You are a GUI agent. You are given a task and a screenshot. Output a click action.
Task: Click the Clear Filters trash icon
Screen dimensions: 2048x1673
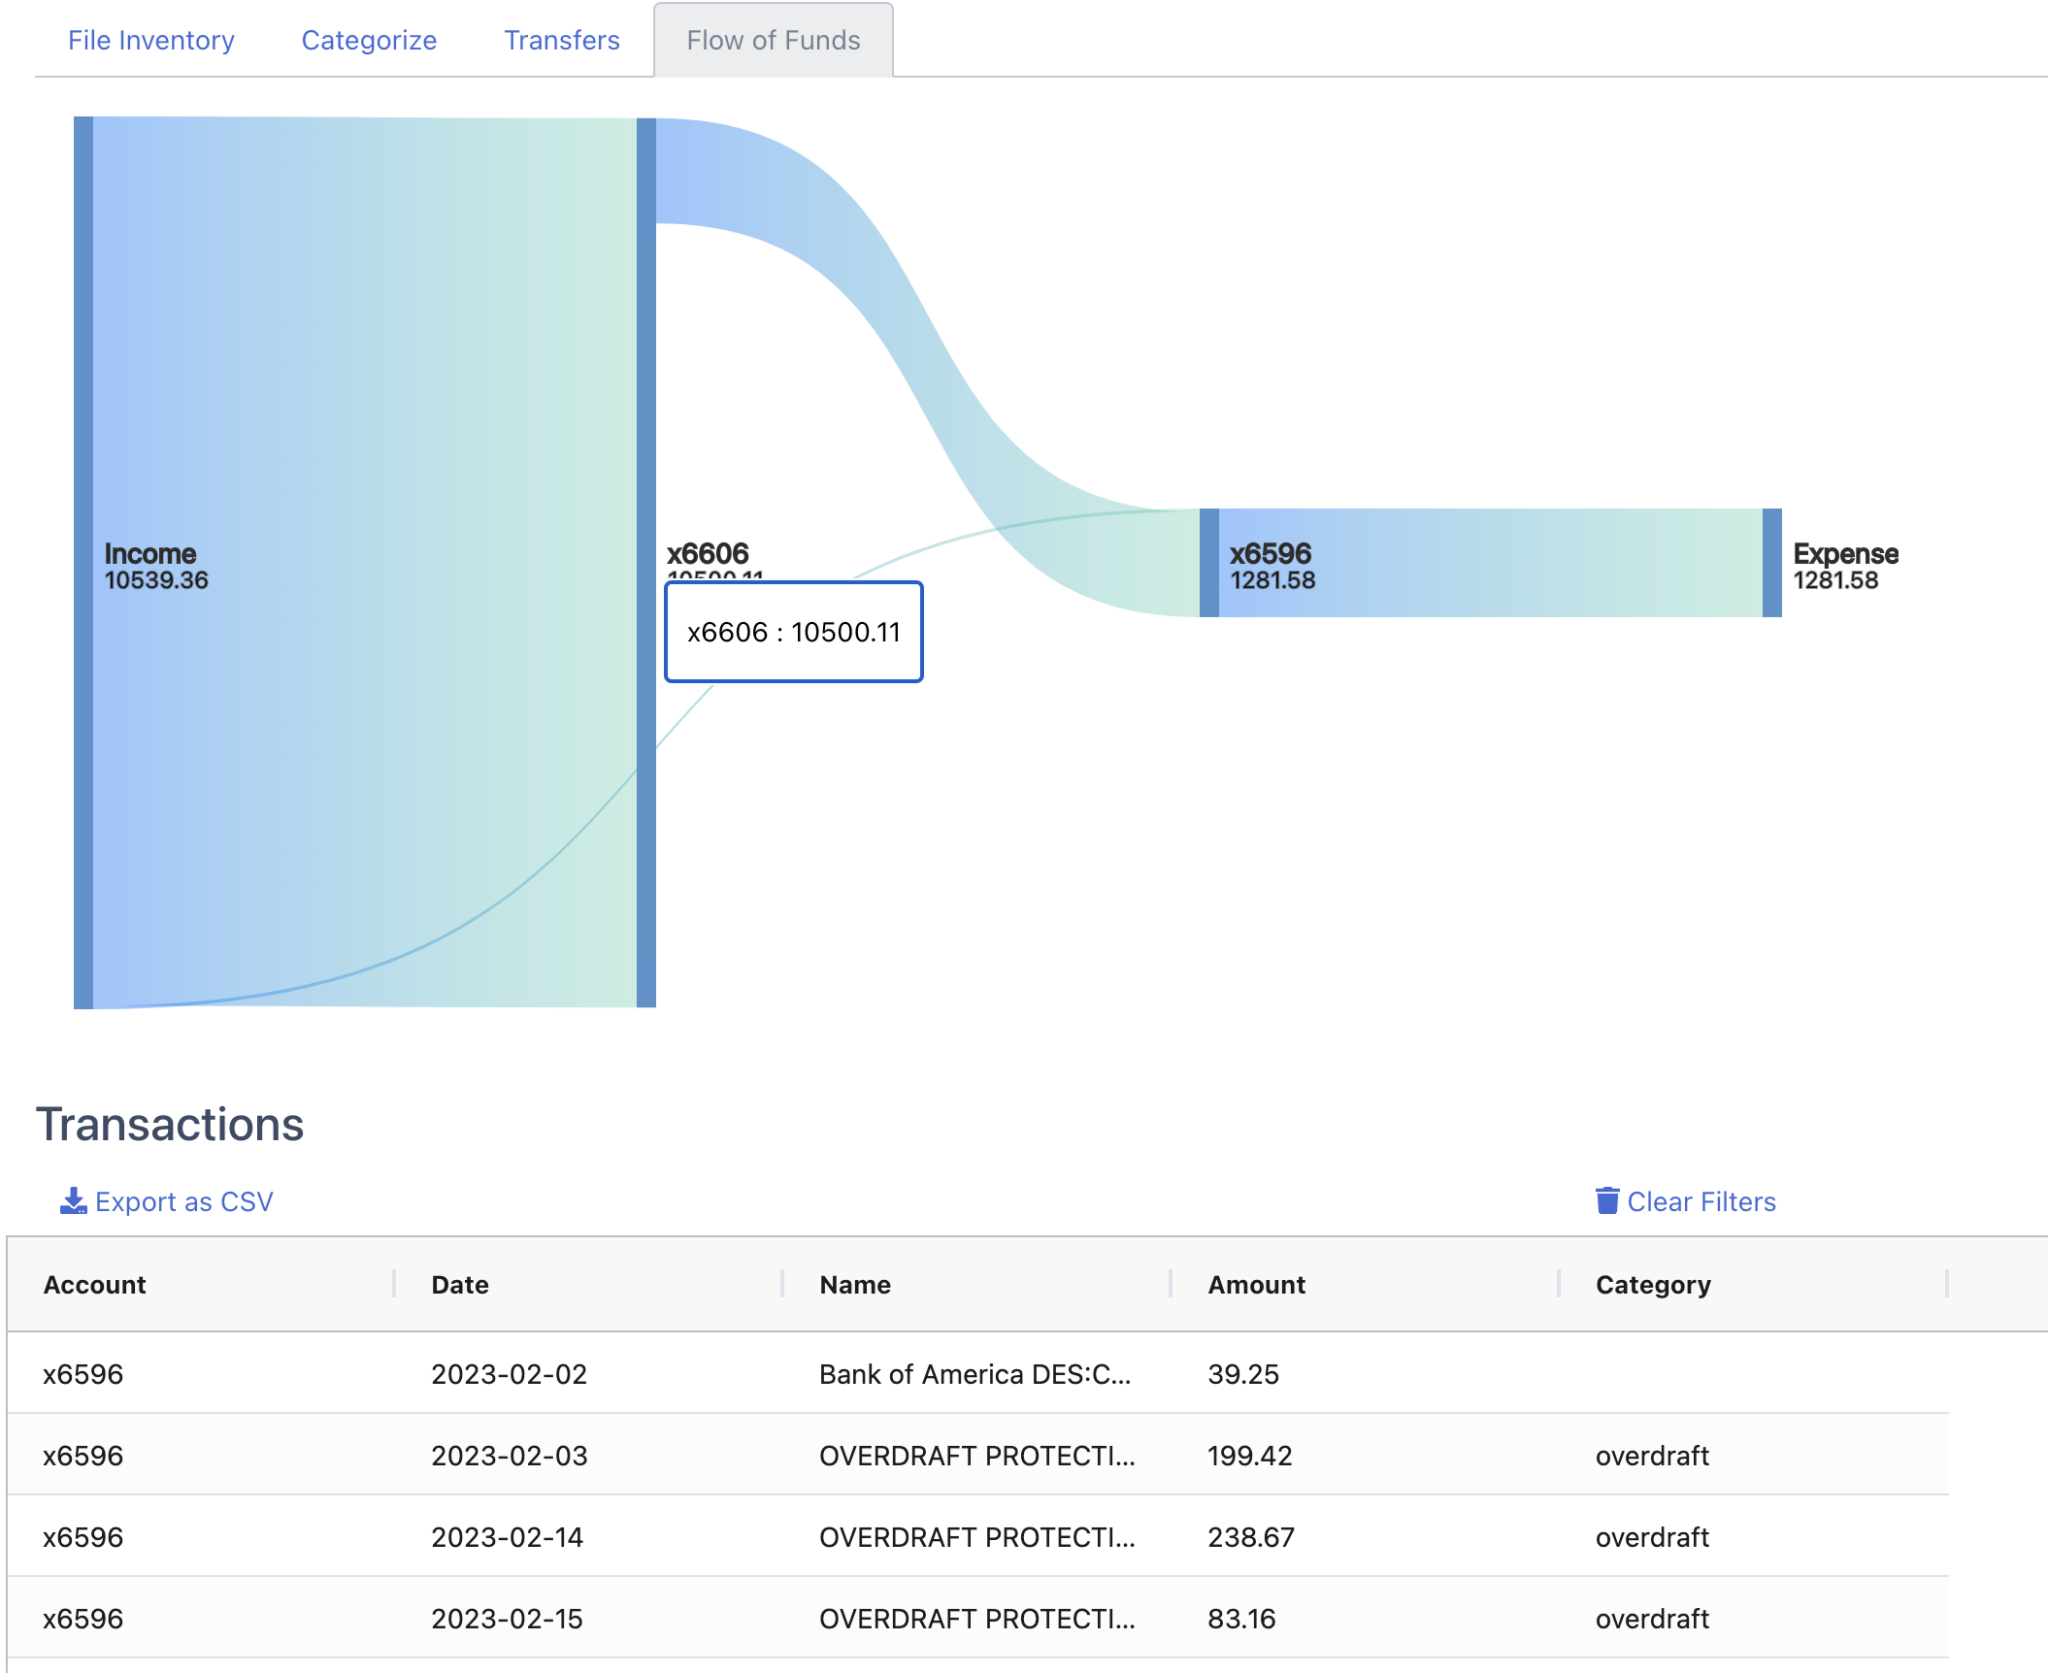click(x=1606, y=1201)
